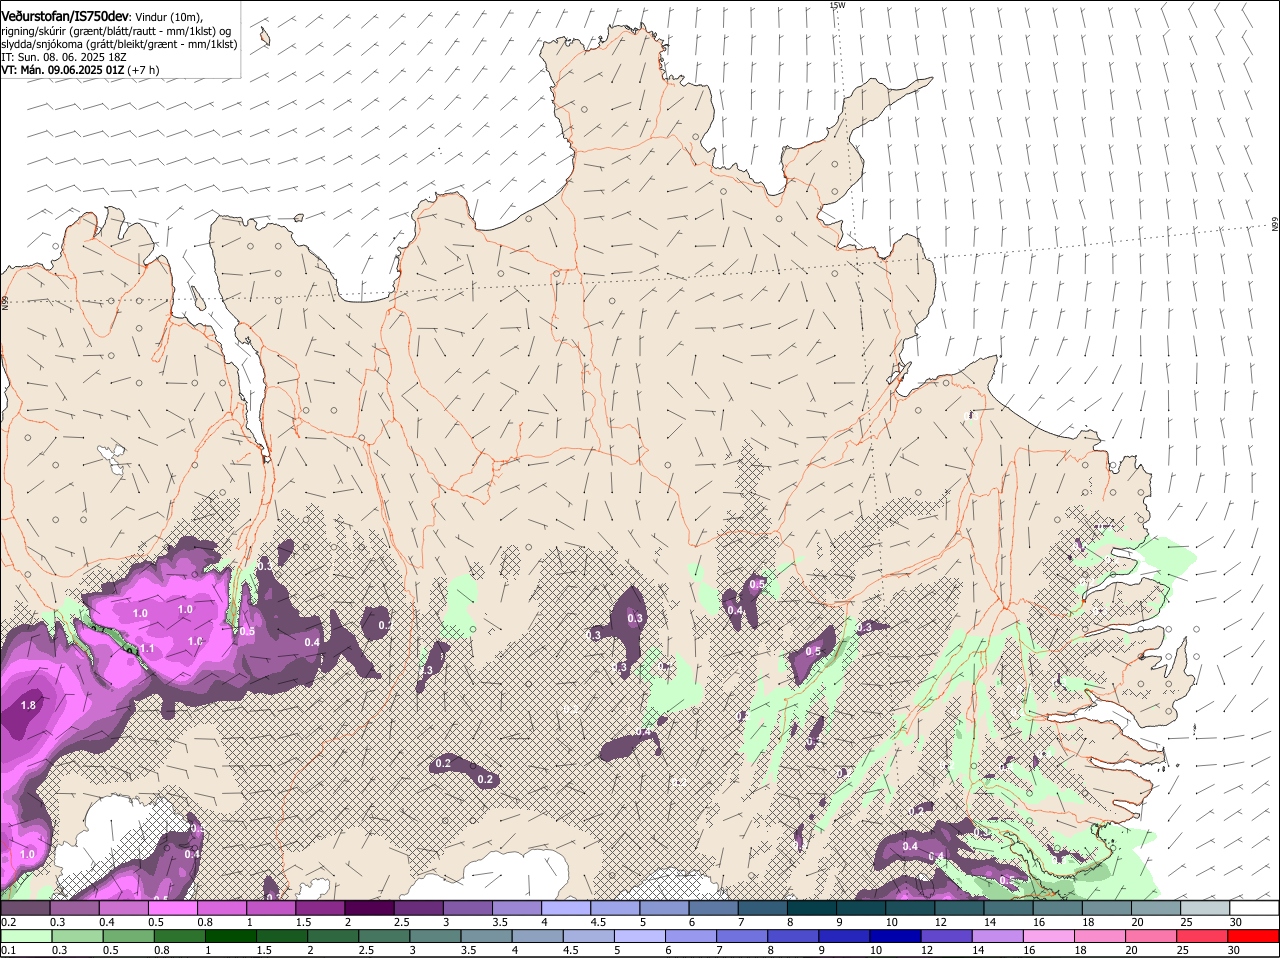This screenshot has height=958, width=1280.
Task: Click the '18' label in the upper legend
Action: (1088, 922)
